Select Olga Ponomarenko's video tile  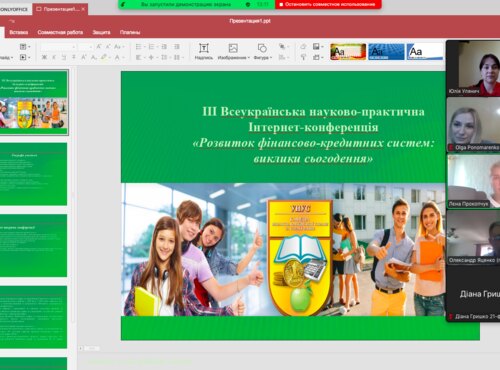point(473,125)
